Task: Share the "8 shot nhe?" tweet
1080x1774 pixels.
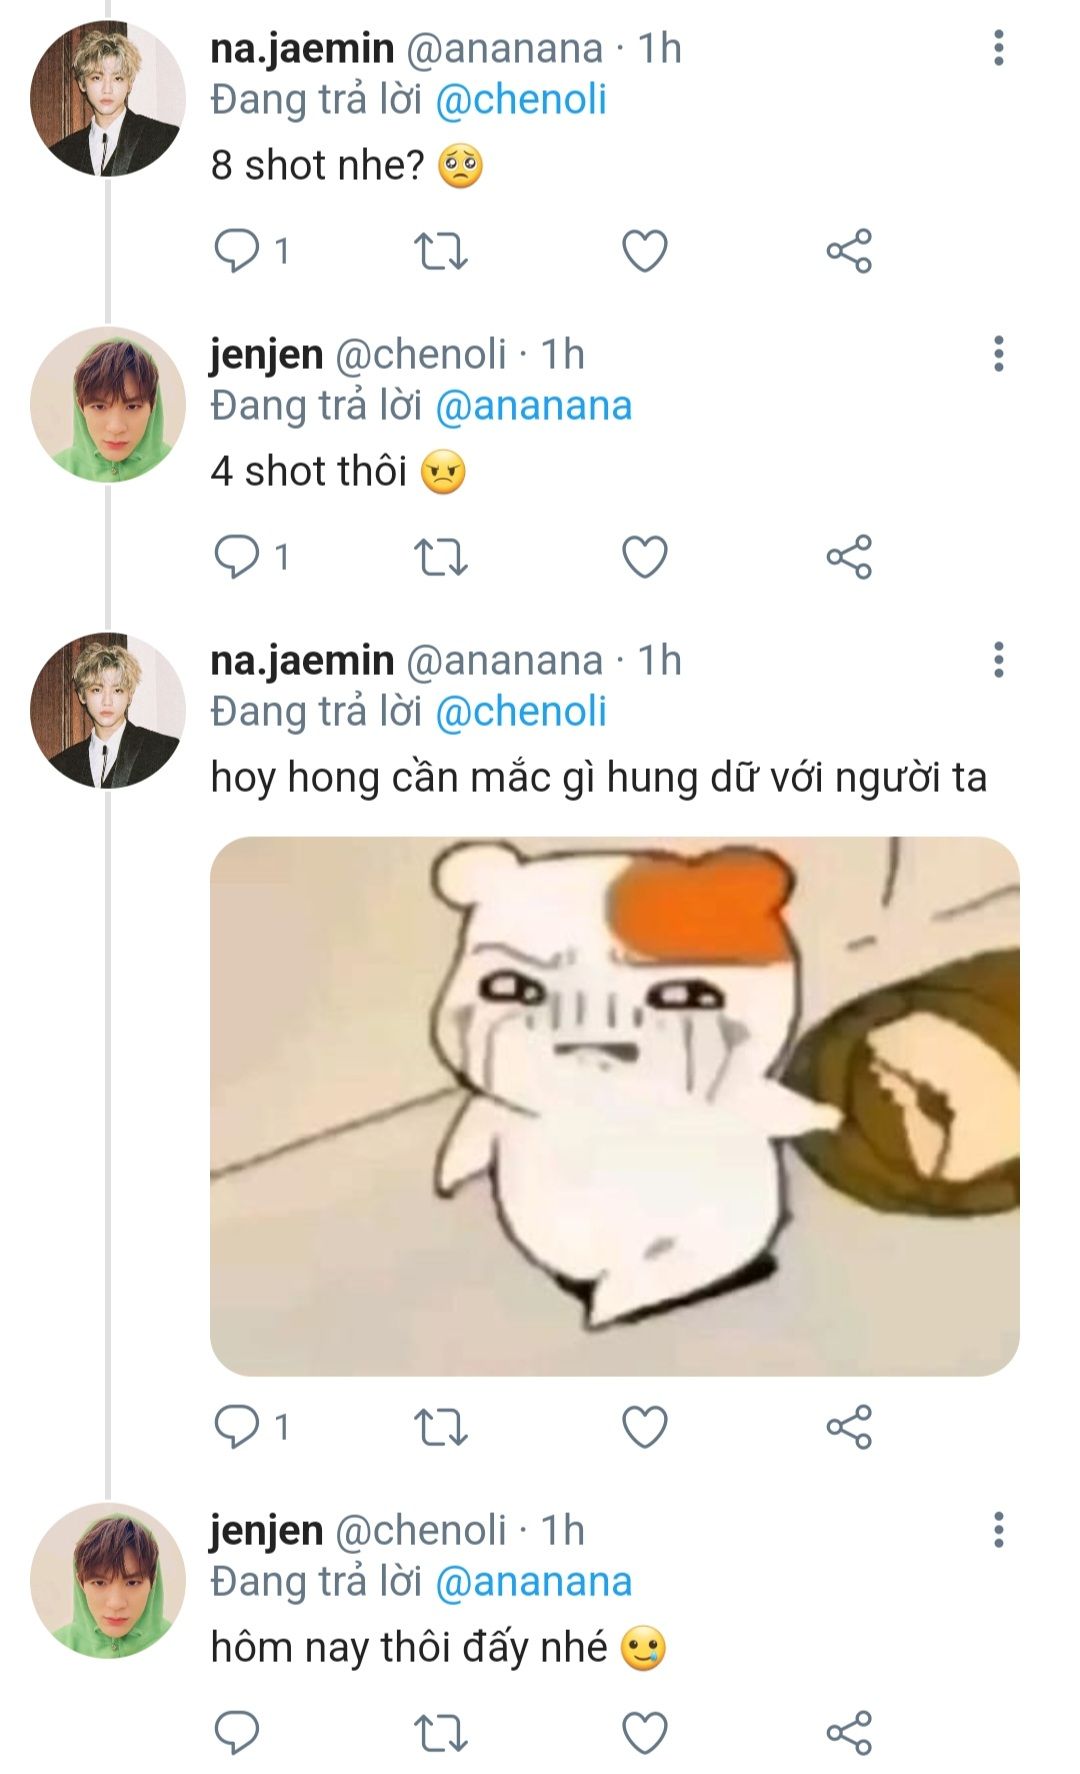Action: click(x=849, y=251)
